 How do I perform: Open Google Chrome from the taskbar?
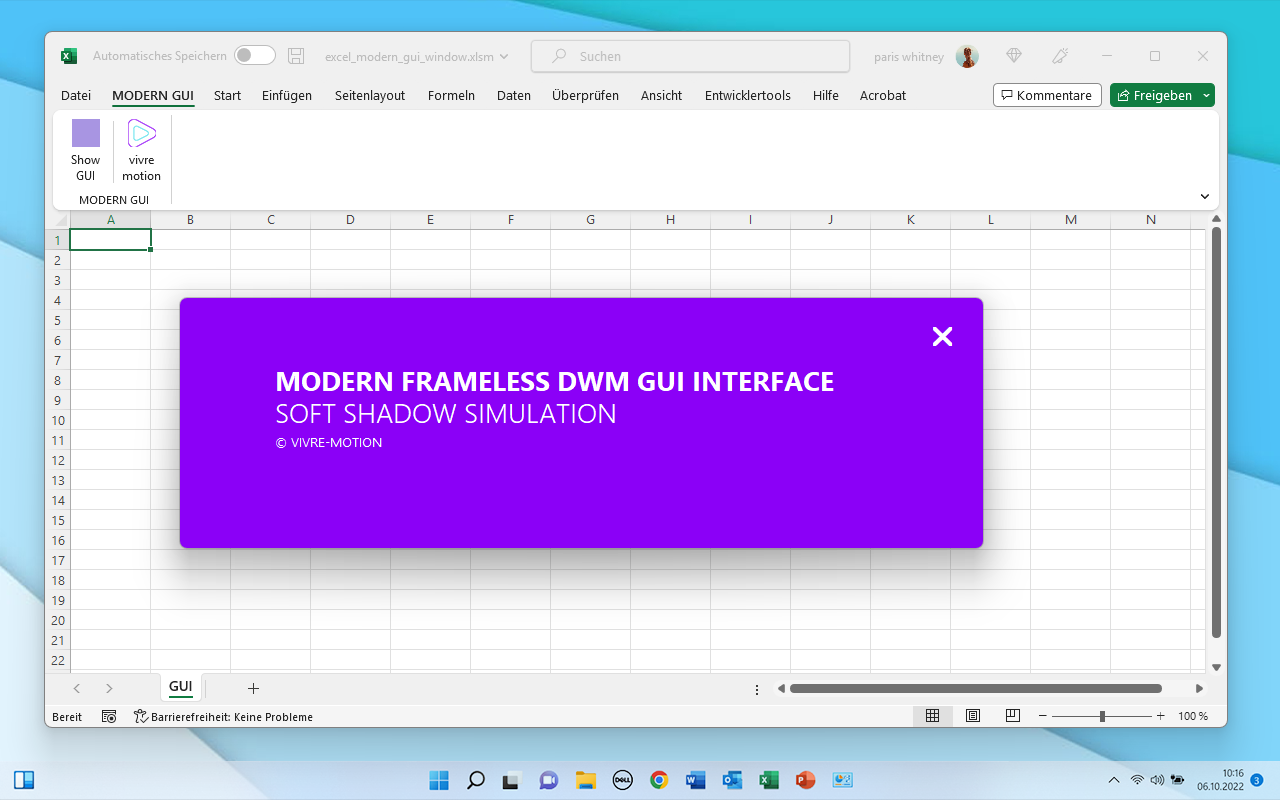(658, 779)
